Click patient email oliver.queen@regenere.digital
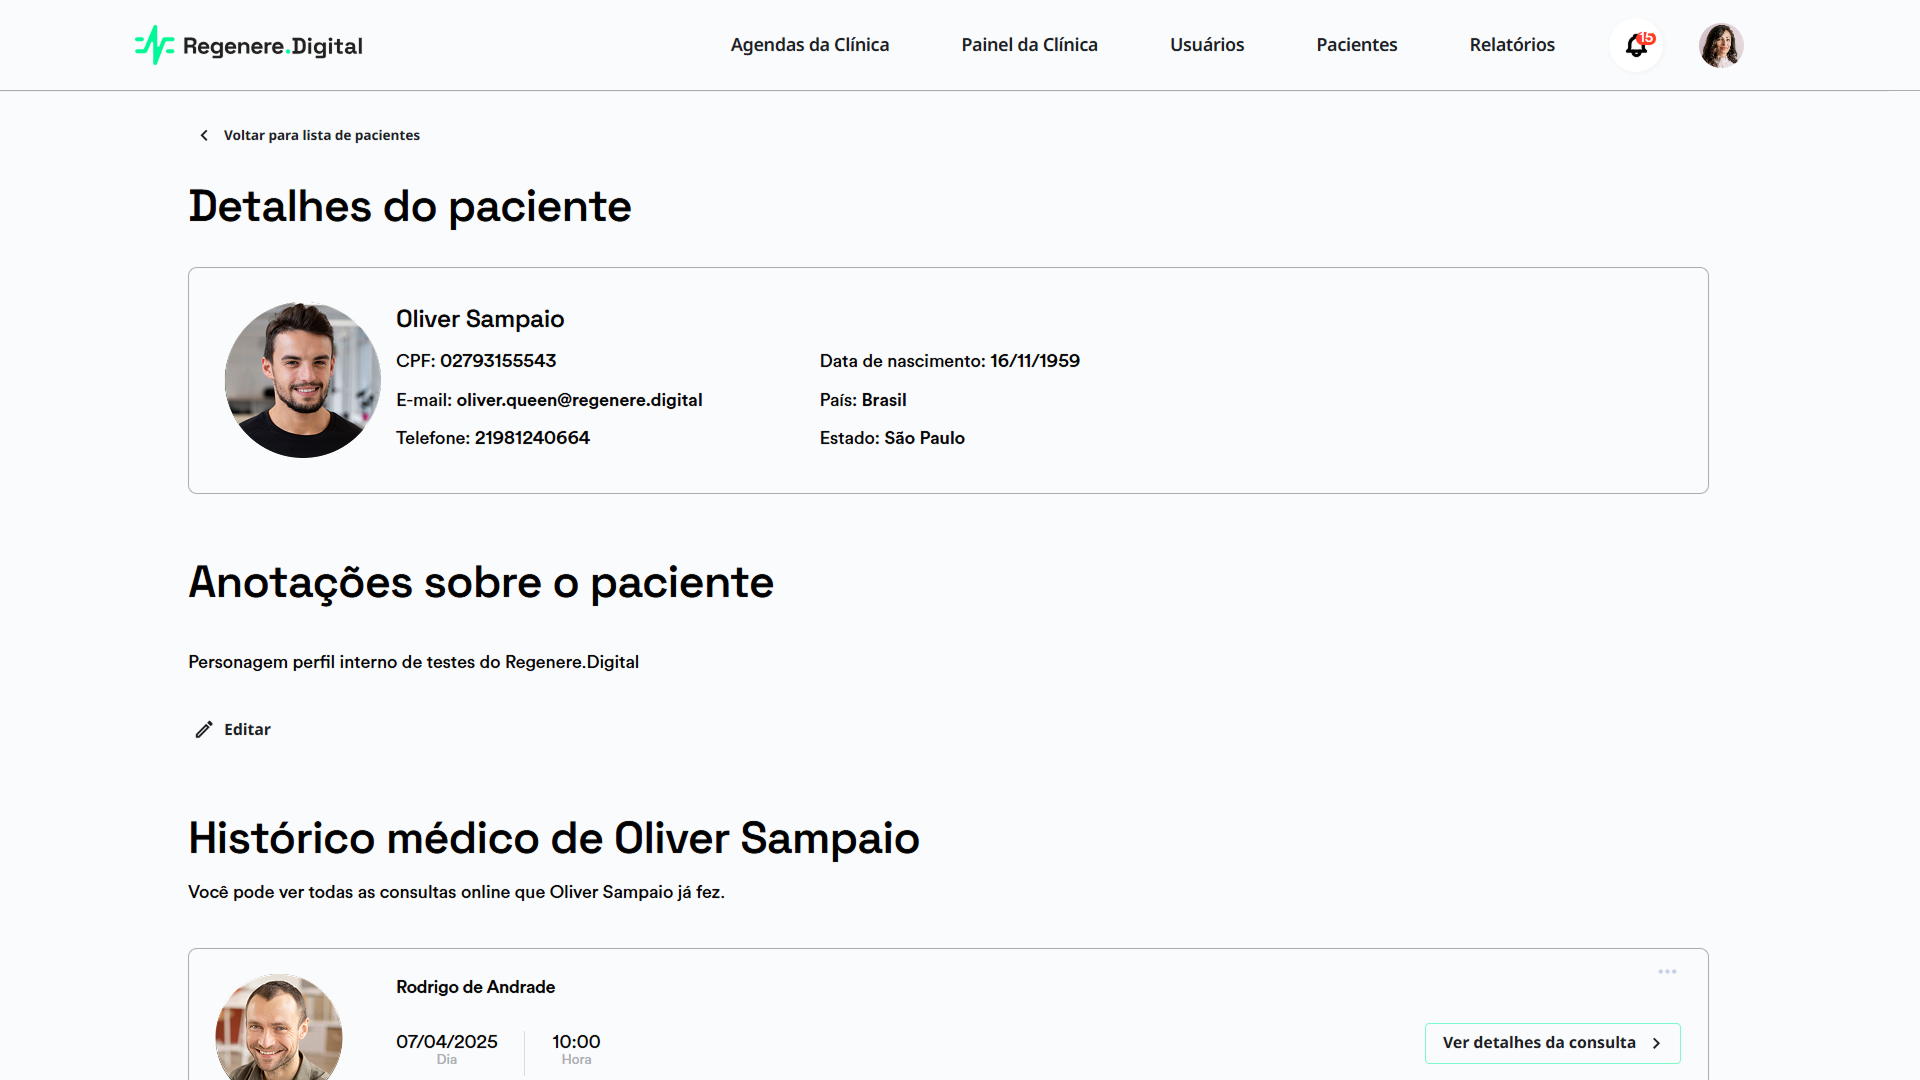The image size is (1920, 1080). 579,400
